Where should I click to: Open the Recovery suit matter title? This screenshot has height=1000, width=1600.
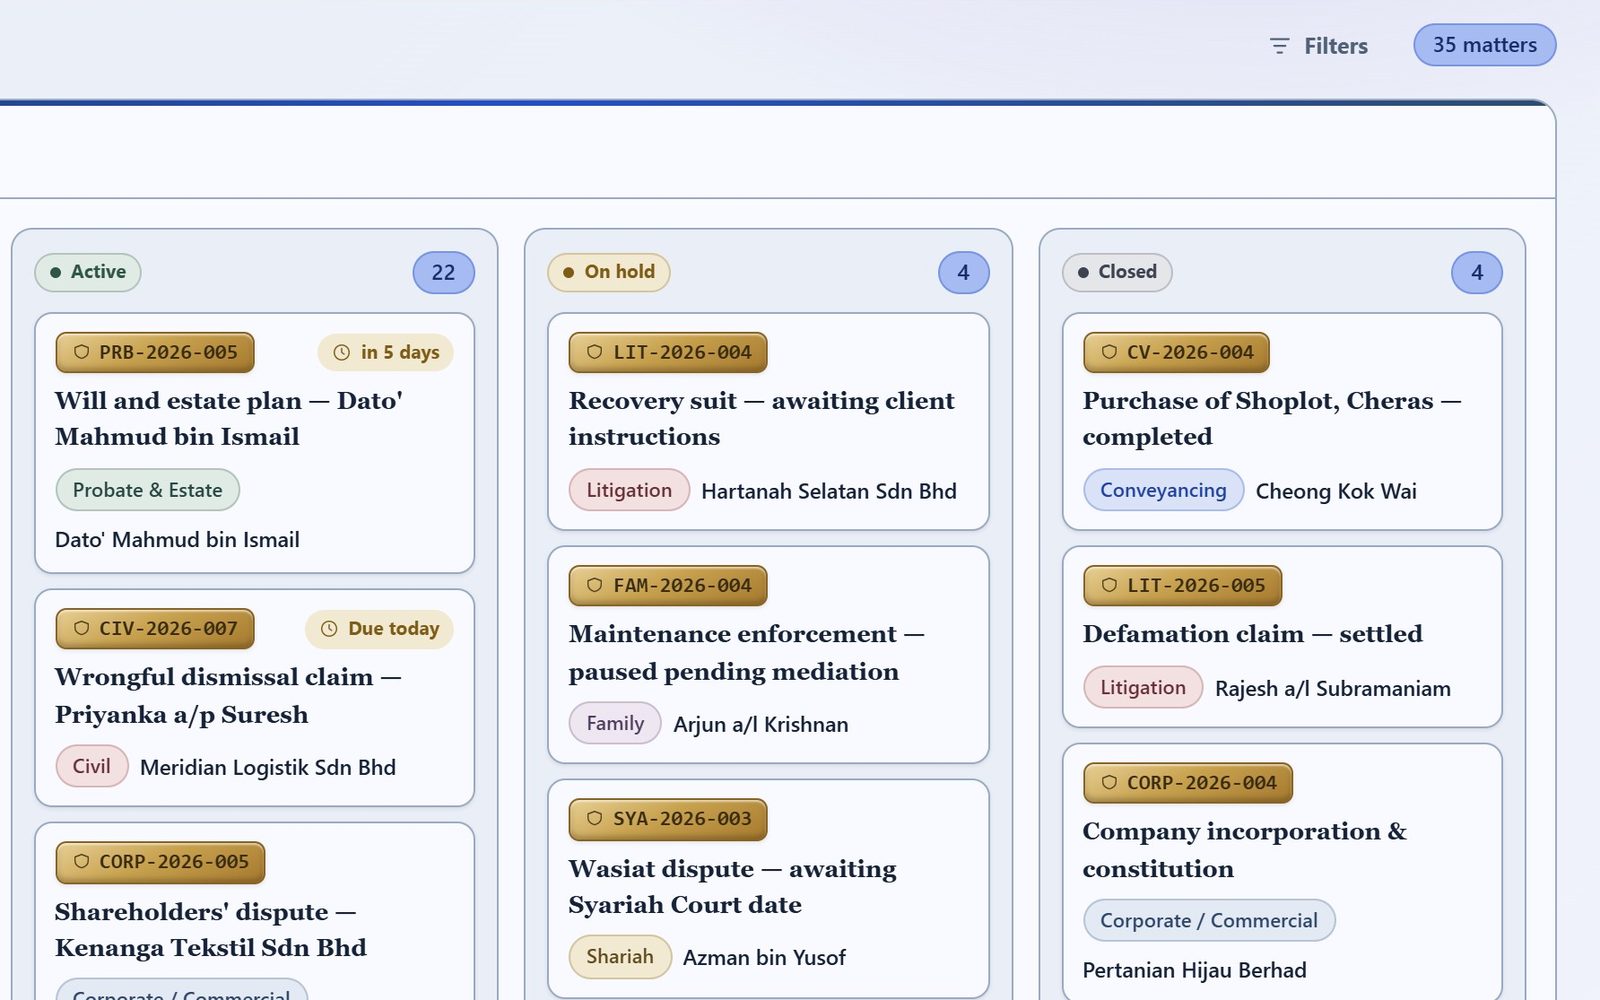(x=762, y=419)
